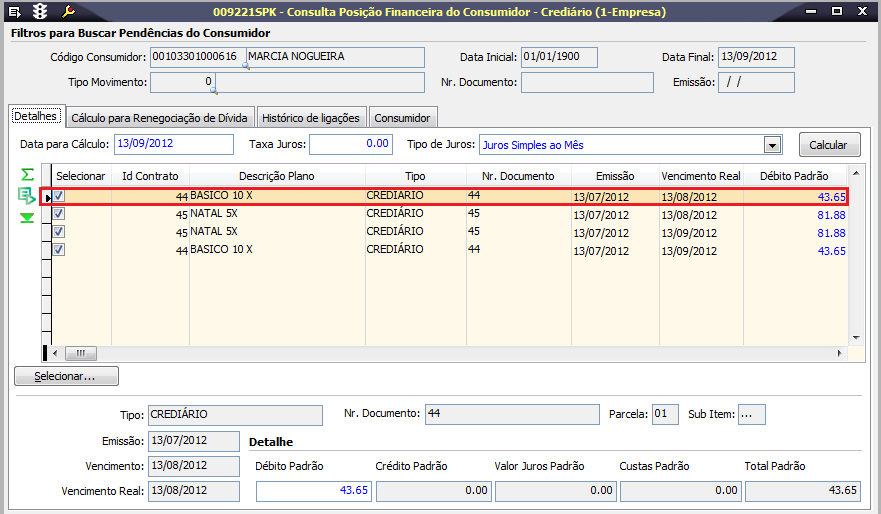Click the Id Contrato column header
This screenshot has width=881, height=514.
tap(151, 176)
